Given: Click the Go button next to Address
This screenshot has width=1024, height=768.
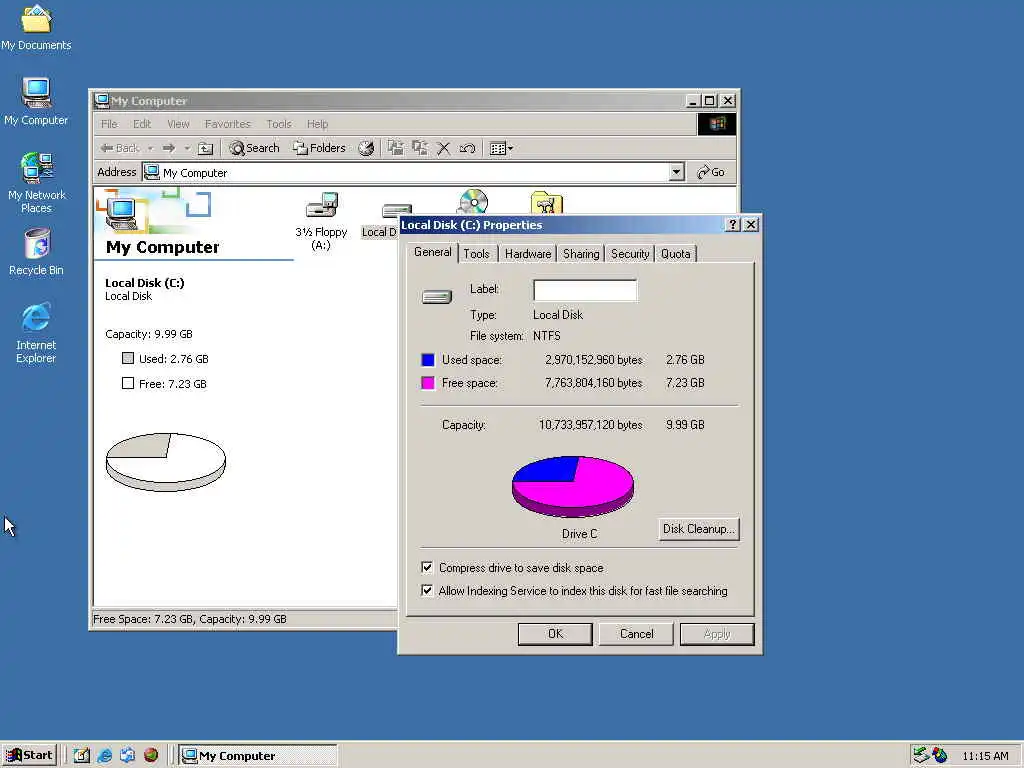Looking at the screenshot, I should tap(712, 172).
